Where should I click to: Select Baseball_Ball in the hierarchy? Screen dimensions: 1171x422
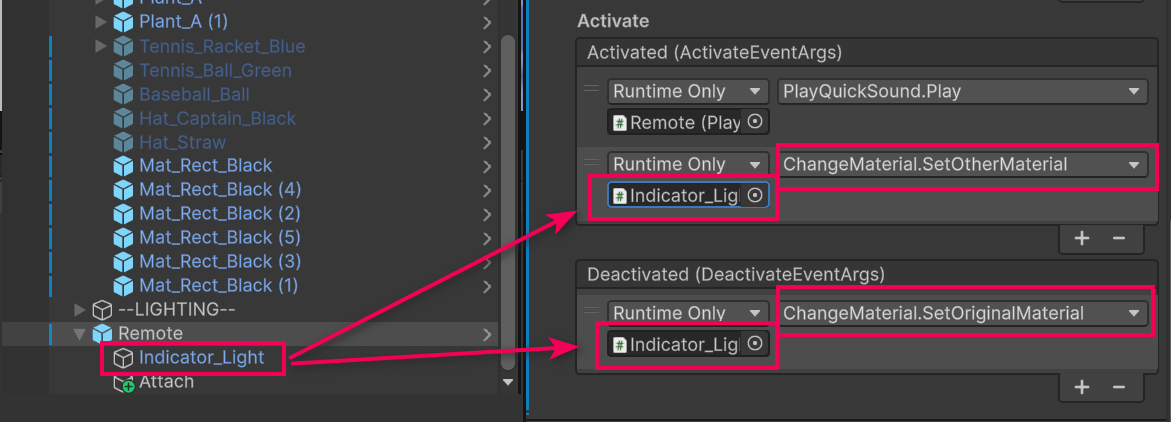[x=194, y=94]
